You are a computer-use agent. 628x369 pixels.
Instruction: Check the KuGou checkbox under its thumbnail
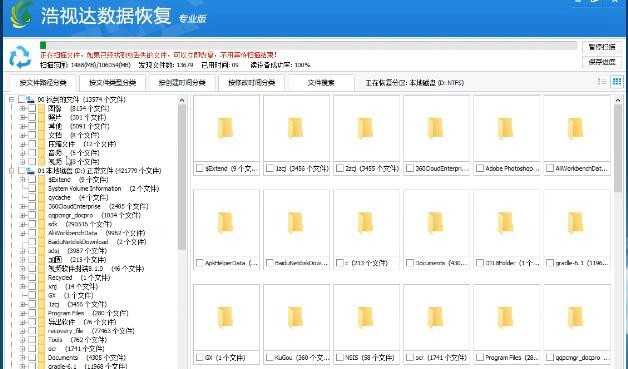(x=270, y=357)
